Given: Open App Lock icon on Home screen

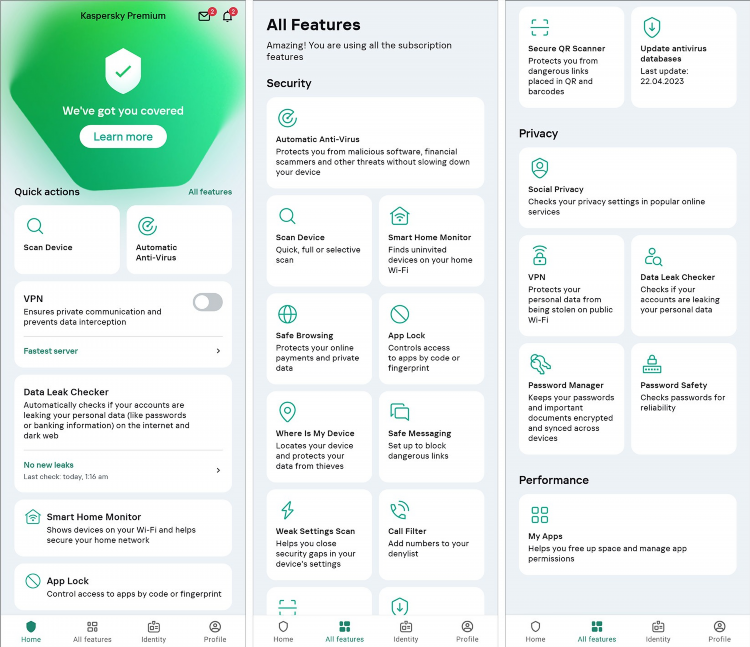Looking at the screenshot, I should [x=33, y=581].
